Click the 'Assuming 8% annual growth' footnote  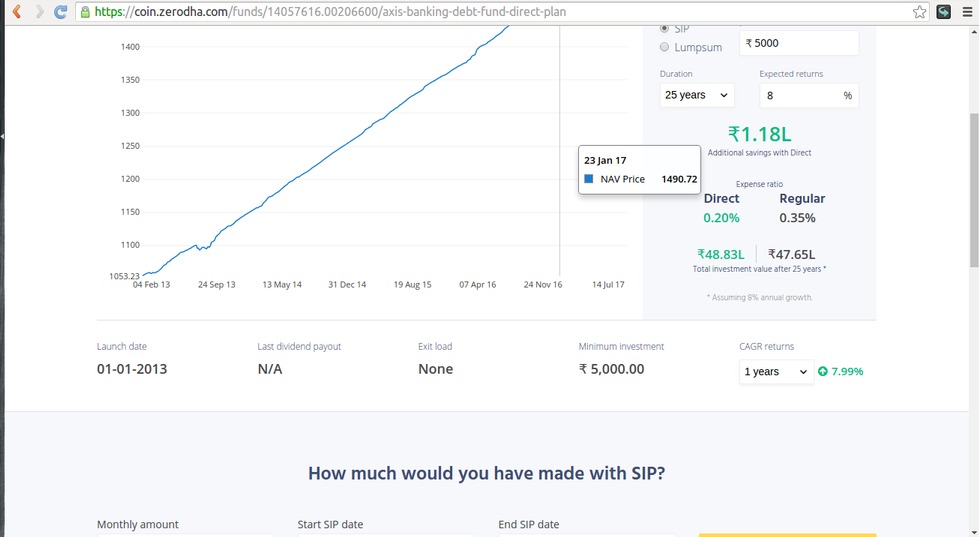[759, 298]
